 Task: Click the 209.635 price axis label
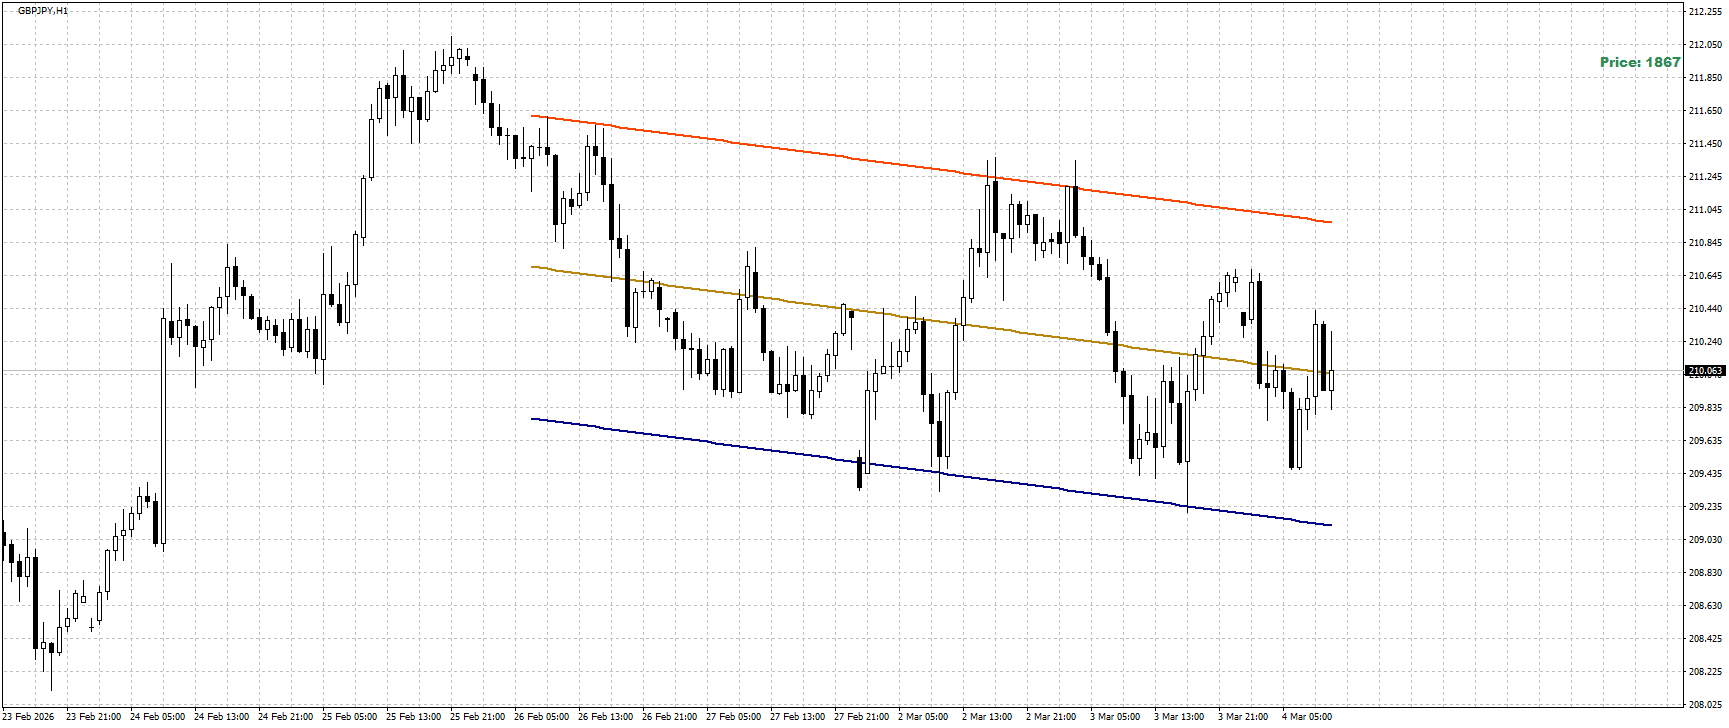(x=1704, y=441)
